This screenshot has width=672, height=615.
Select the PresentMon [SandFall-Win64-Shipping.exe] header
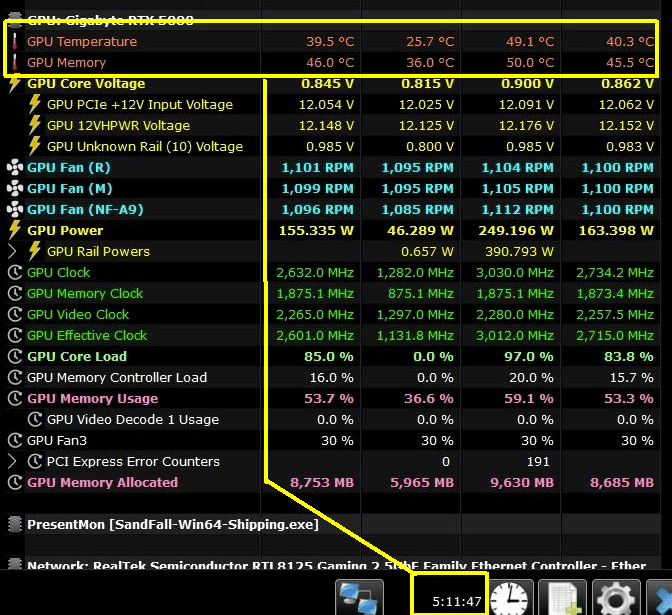pos(173,525)
